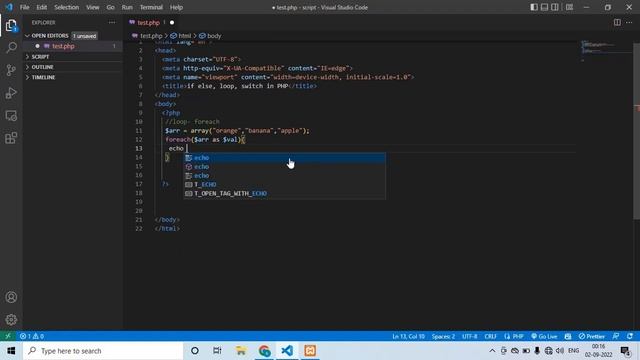Viewport: 640px width, 360px height.
Task: Open the Source Control view icon
Action: click(11, 70)
